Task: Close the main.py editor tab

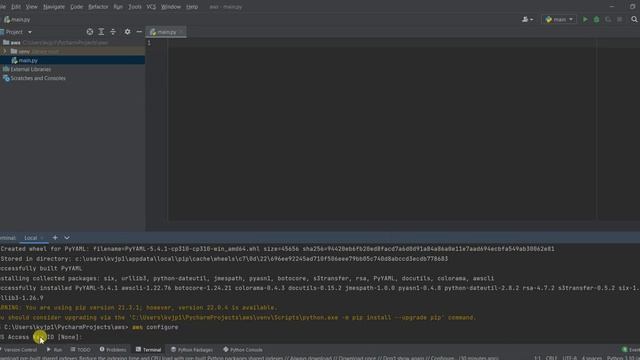Action: coord(181,32)
